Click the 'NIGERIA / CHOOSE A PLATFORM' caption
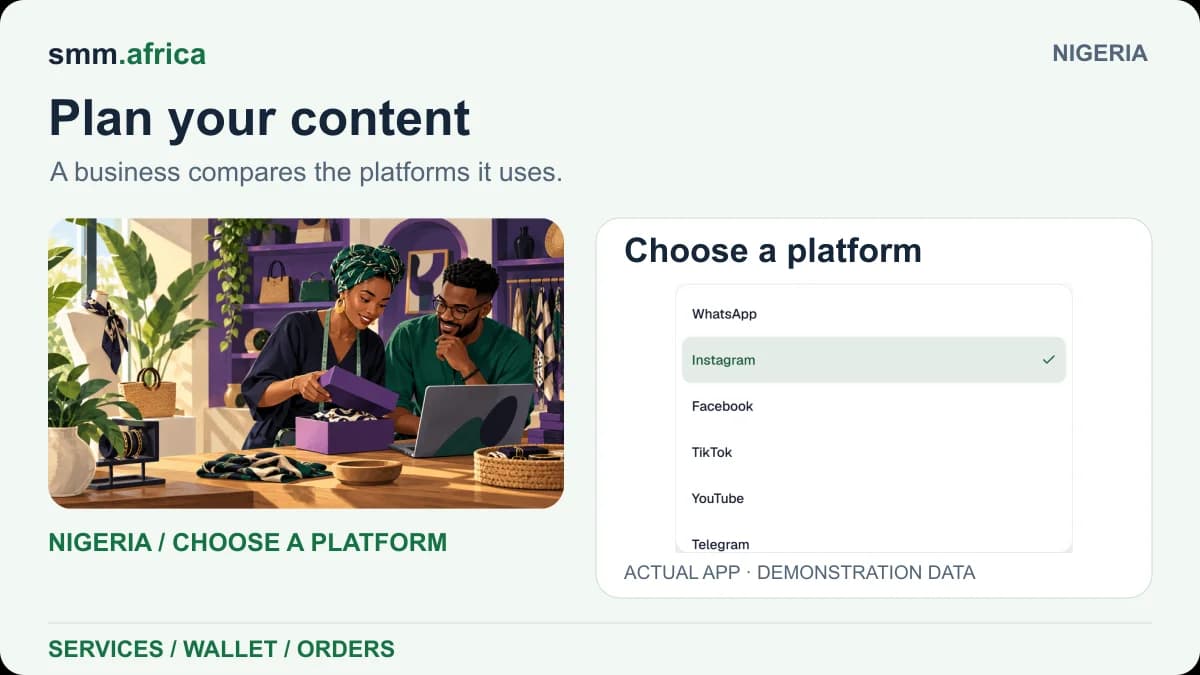Image resolution: width=1200 pixels, height=675 pixels. [248, 542]
